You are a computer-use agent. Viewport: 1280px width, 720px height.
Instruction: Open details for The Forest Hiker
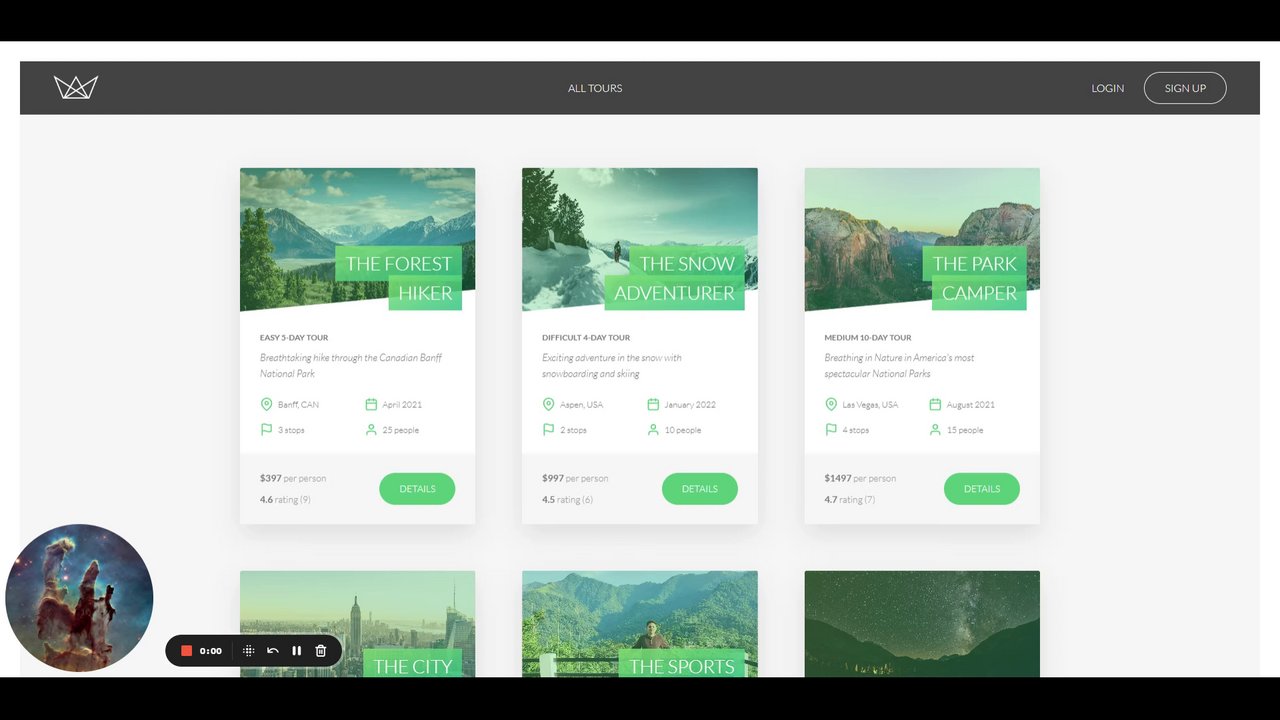(417, 489)
